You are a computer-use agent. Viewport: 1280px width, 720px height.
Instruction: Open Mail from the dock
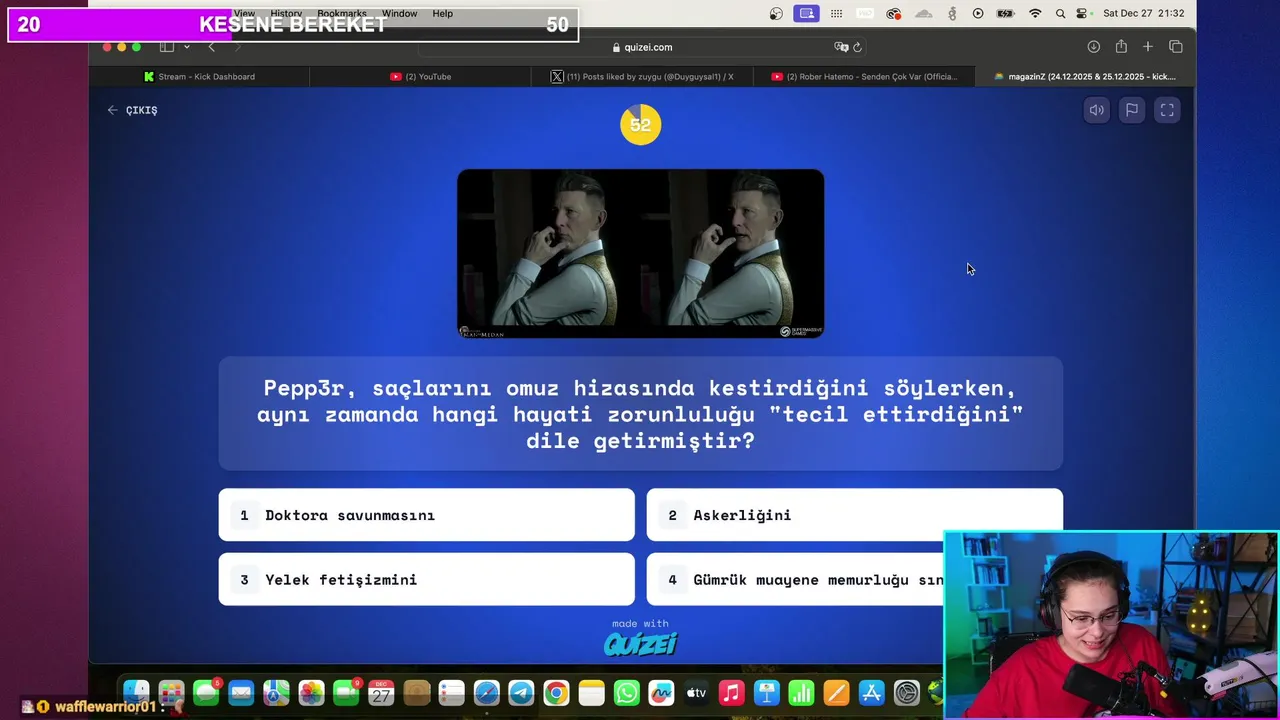click(241, 692)
